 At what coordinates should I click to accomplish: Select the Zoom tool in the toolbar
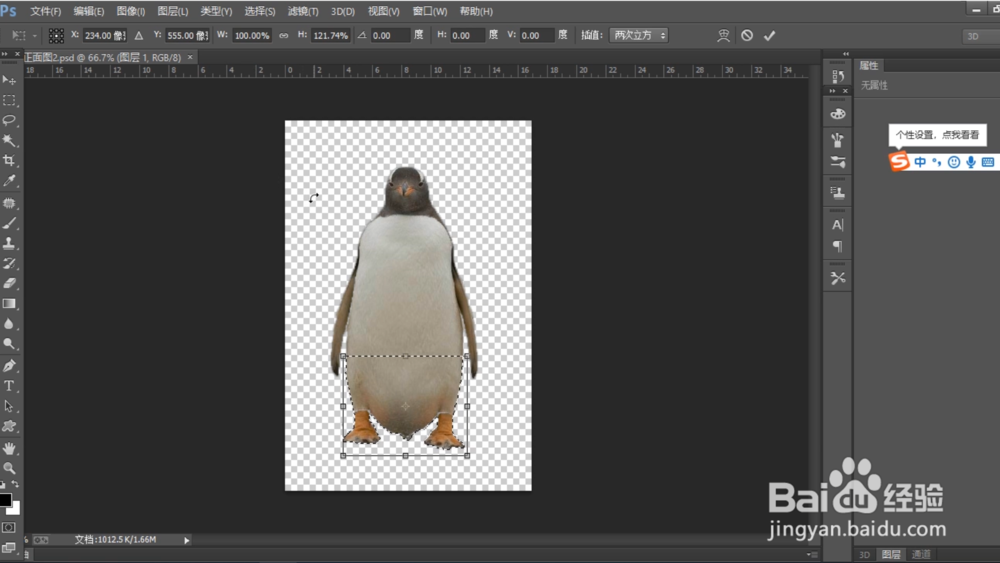[x=9, y=468]
